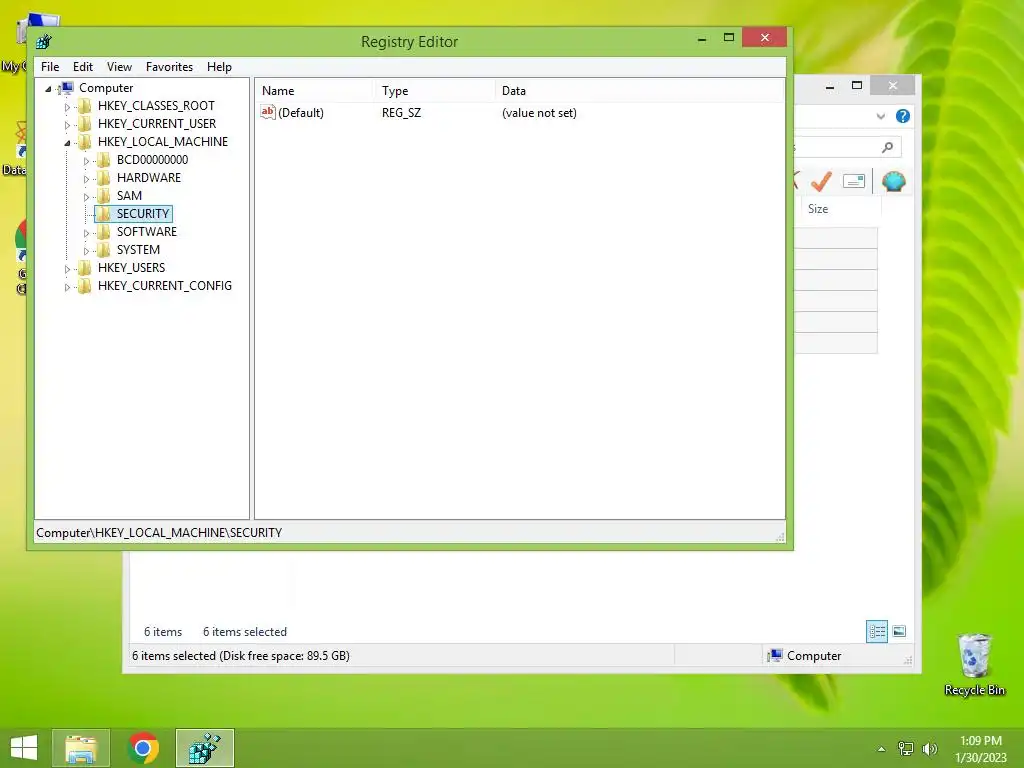Switch to details view in background window
1024x768 pixels.
(877, 632)
